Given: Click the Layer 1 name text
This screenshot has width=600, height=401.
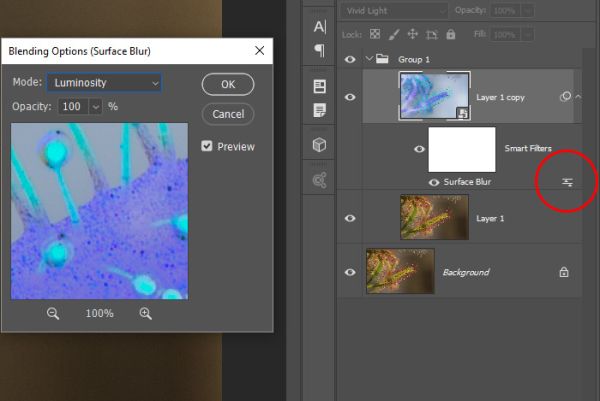Looking at the screenshot, I should click(x=490, y=218).
